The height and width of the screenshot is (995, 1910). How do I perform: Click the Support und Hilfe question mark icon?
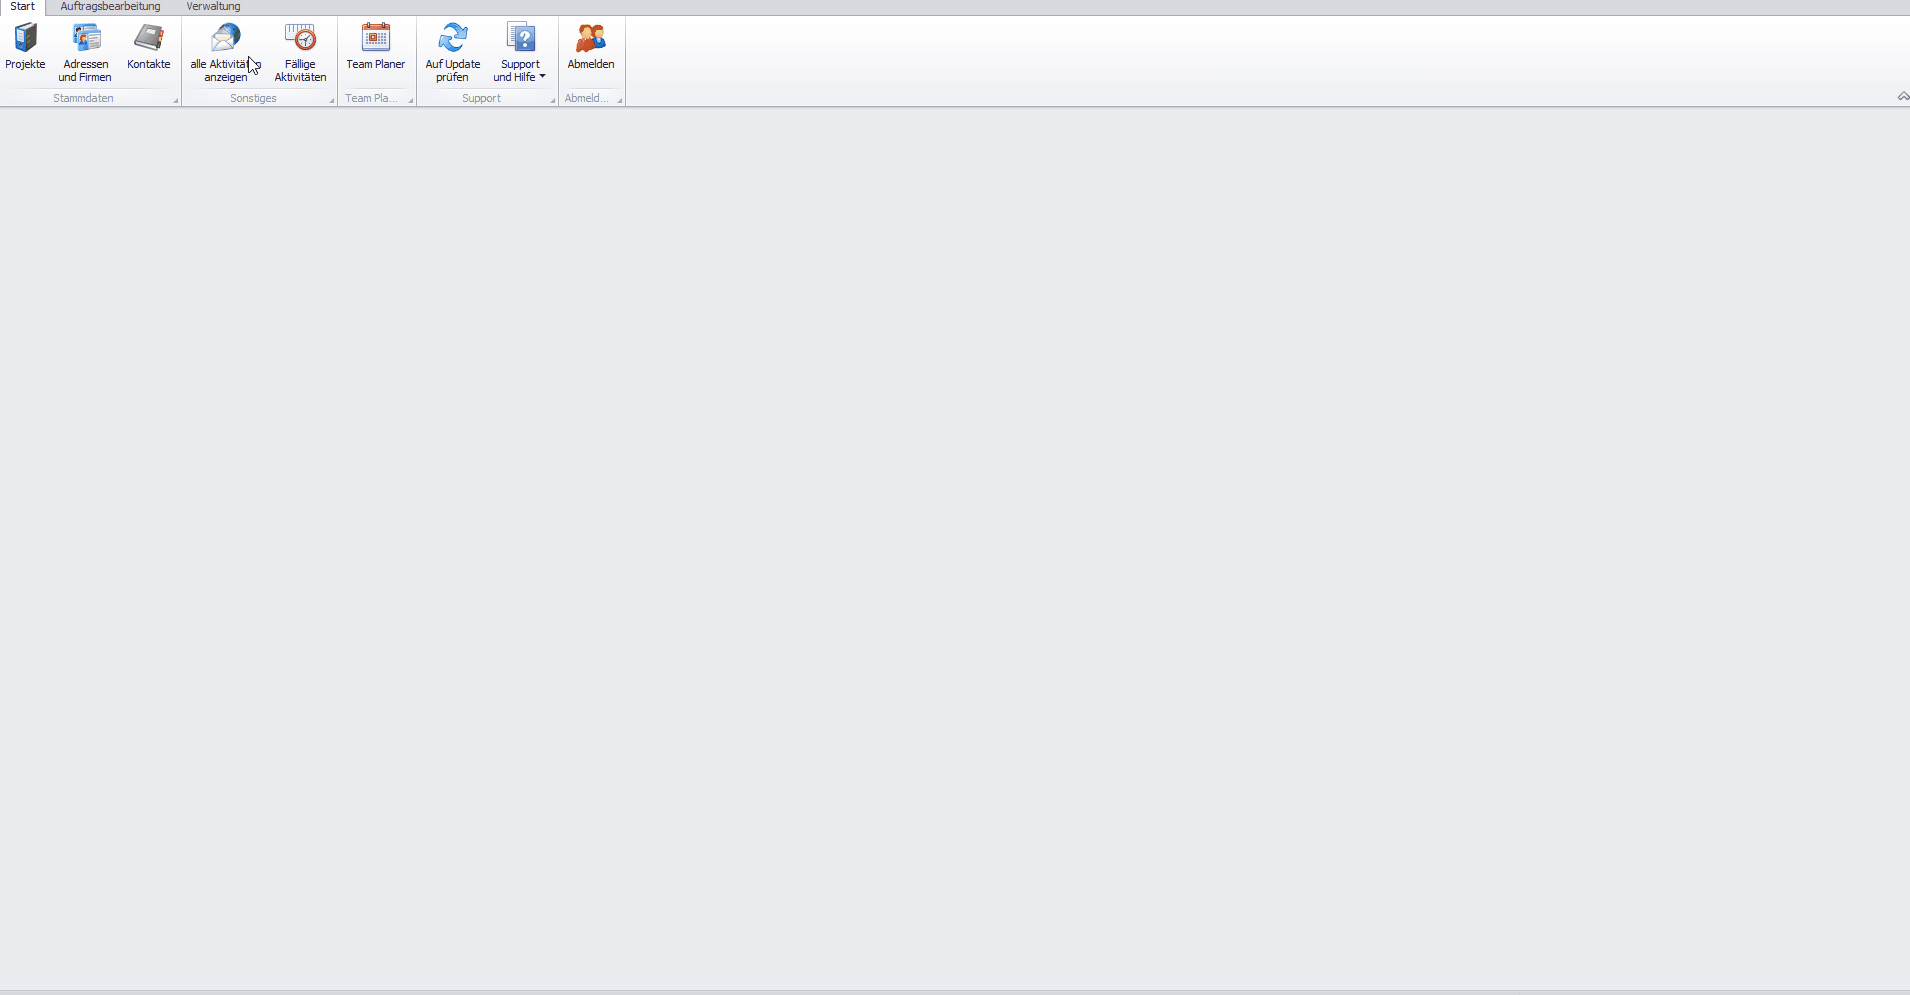(520, 38)
